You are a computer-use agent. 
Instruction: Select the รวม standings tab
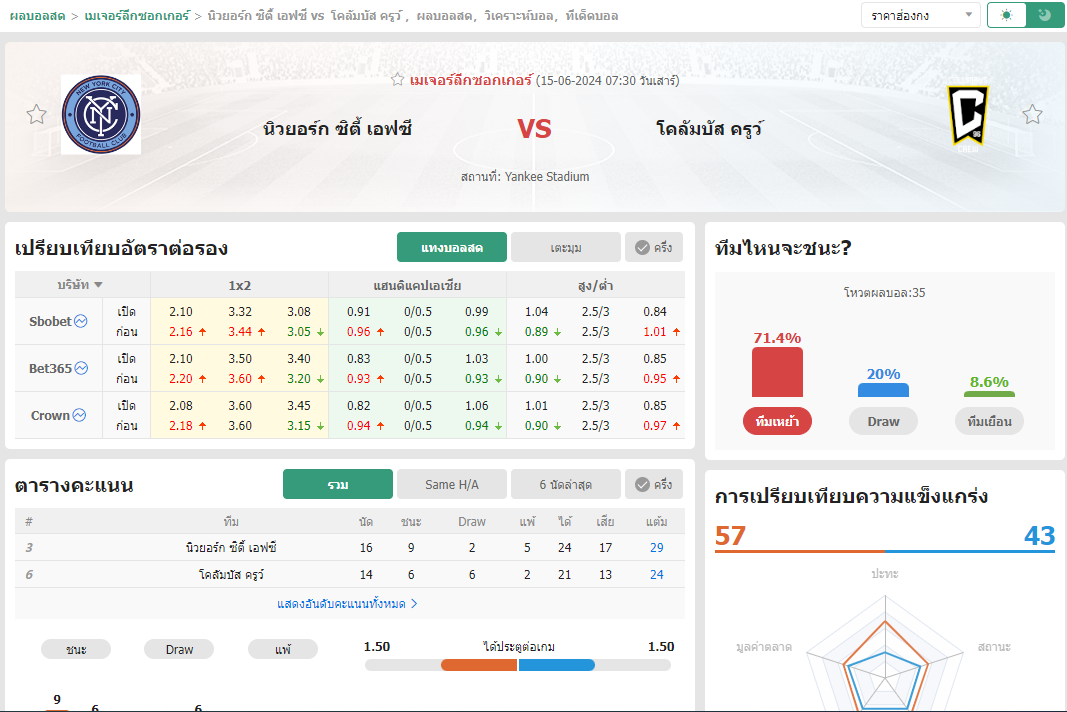(338, 484)
